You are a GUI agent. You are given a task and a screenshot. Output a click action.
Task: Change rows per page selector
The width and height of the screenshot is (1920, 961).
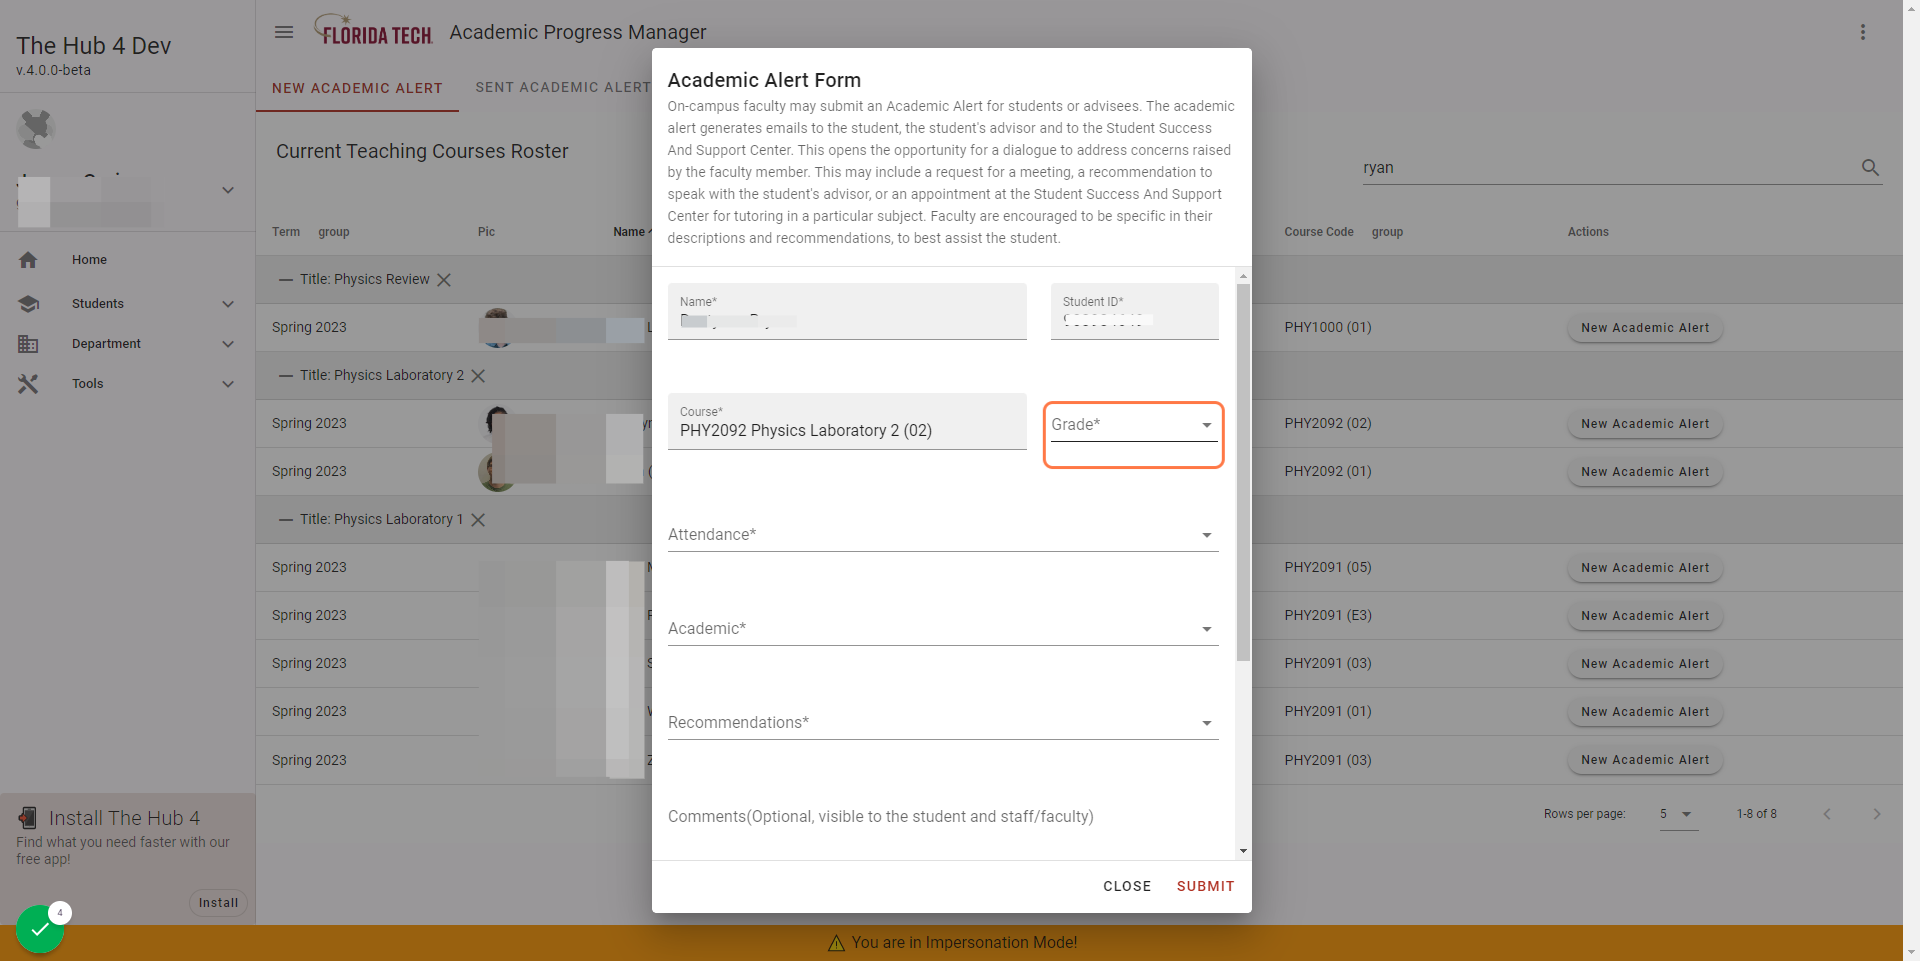1677,814
